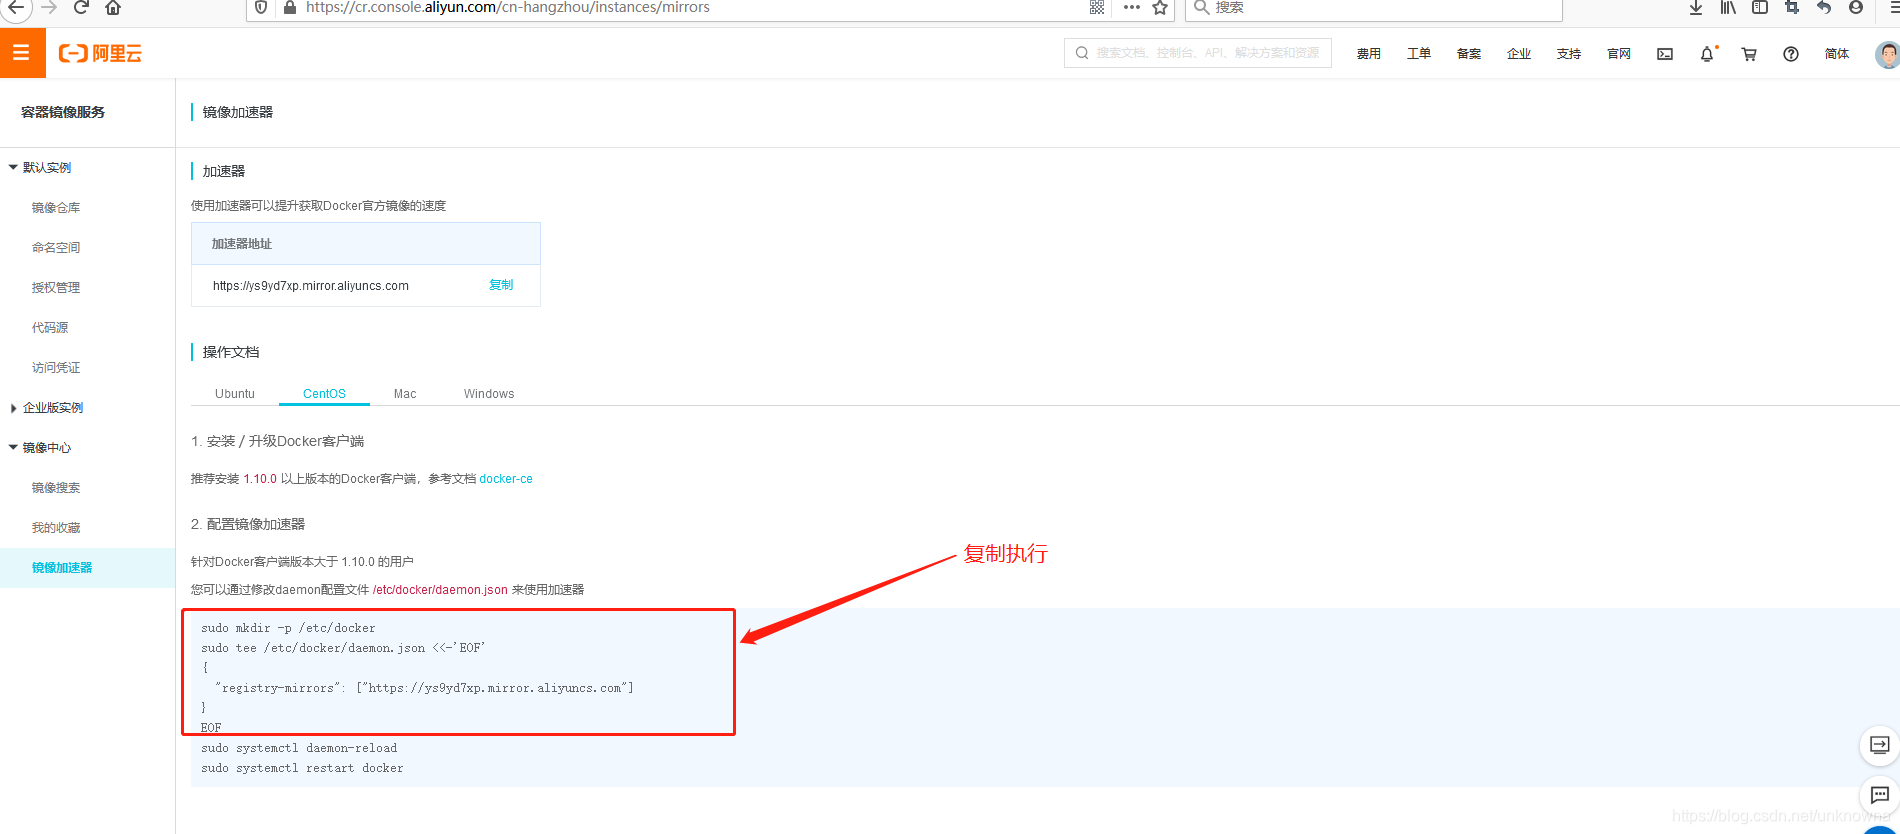Click the accelerator URL https://ys9yd7xp.mirror.aliyuncs.com
The height and width of the screenshot is (834, 1900).
tap(311, 286)
